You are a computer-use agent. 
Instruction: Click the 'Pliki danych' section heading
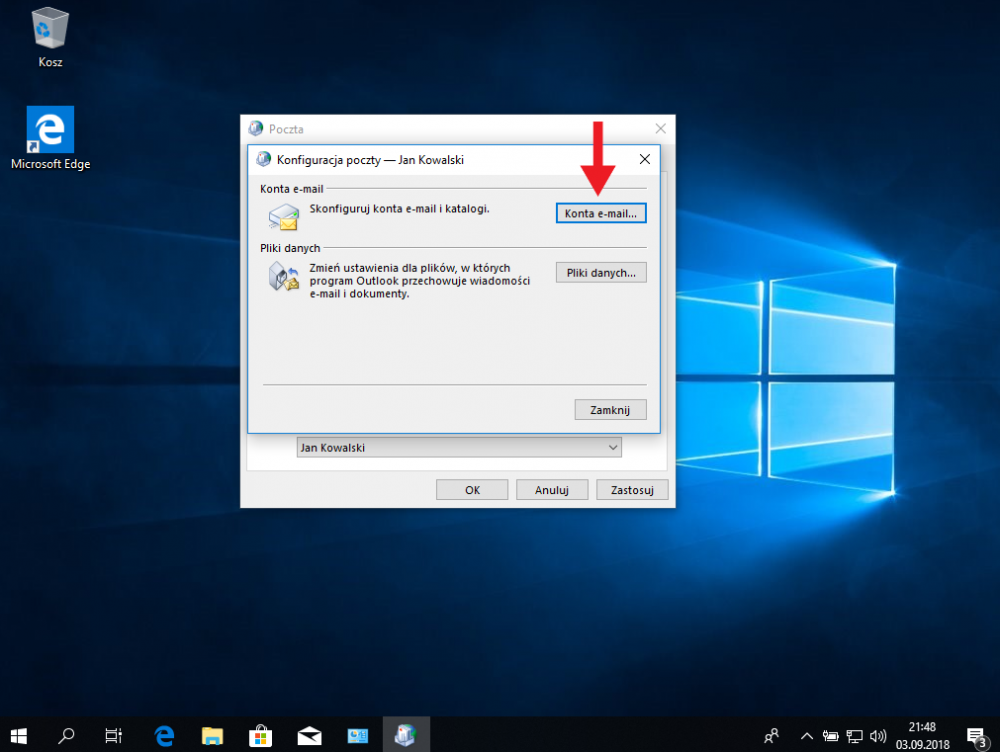pyautogui.click(x=290, y=248)
